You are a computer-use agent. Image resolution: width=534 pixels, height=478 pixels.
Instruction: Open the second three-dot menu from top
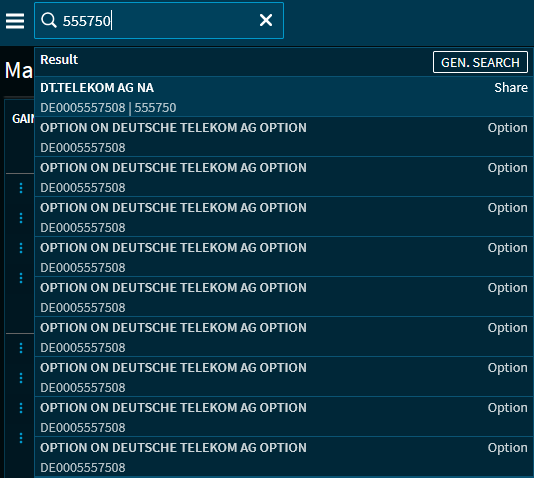21,218
